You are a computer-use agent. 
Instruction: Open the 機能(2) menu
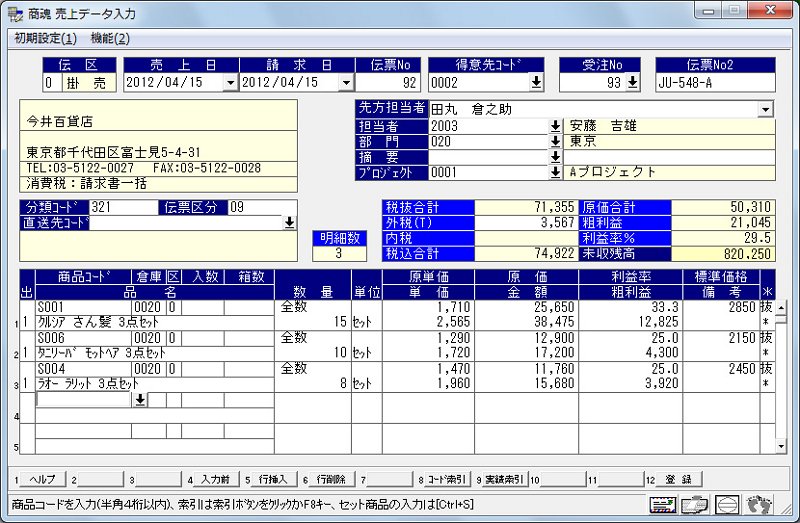pos(110,38)
